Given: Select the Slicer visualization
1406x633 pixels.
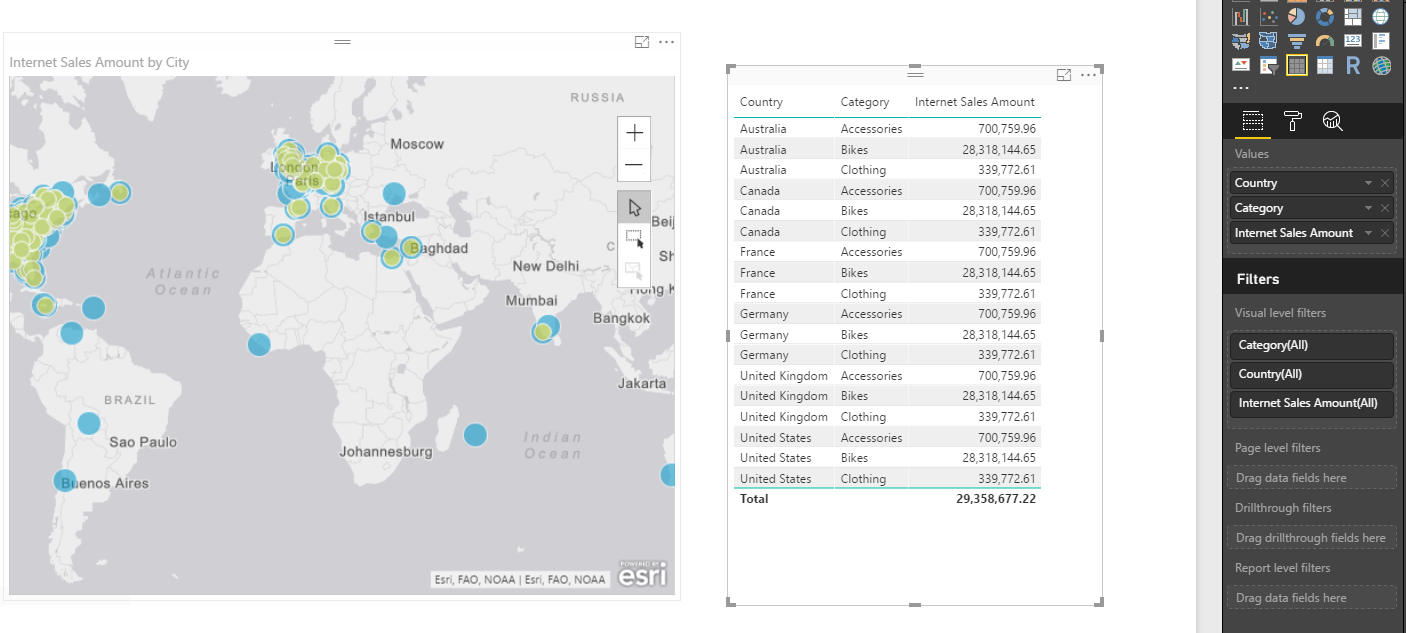Looking at the screenshot, I should [1269, 66].
